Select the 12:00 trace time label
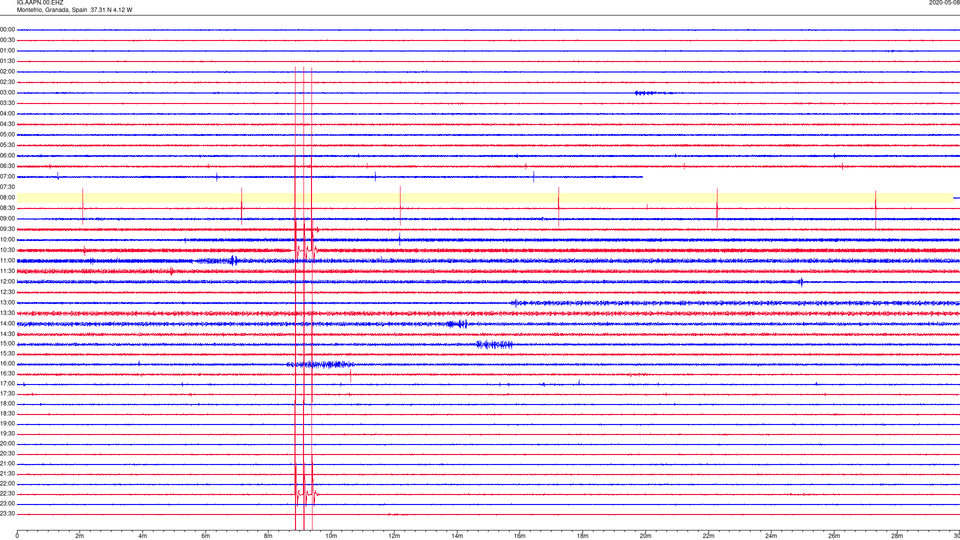Viewport: 960px width, 540px height. tap(7, 282)
